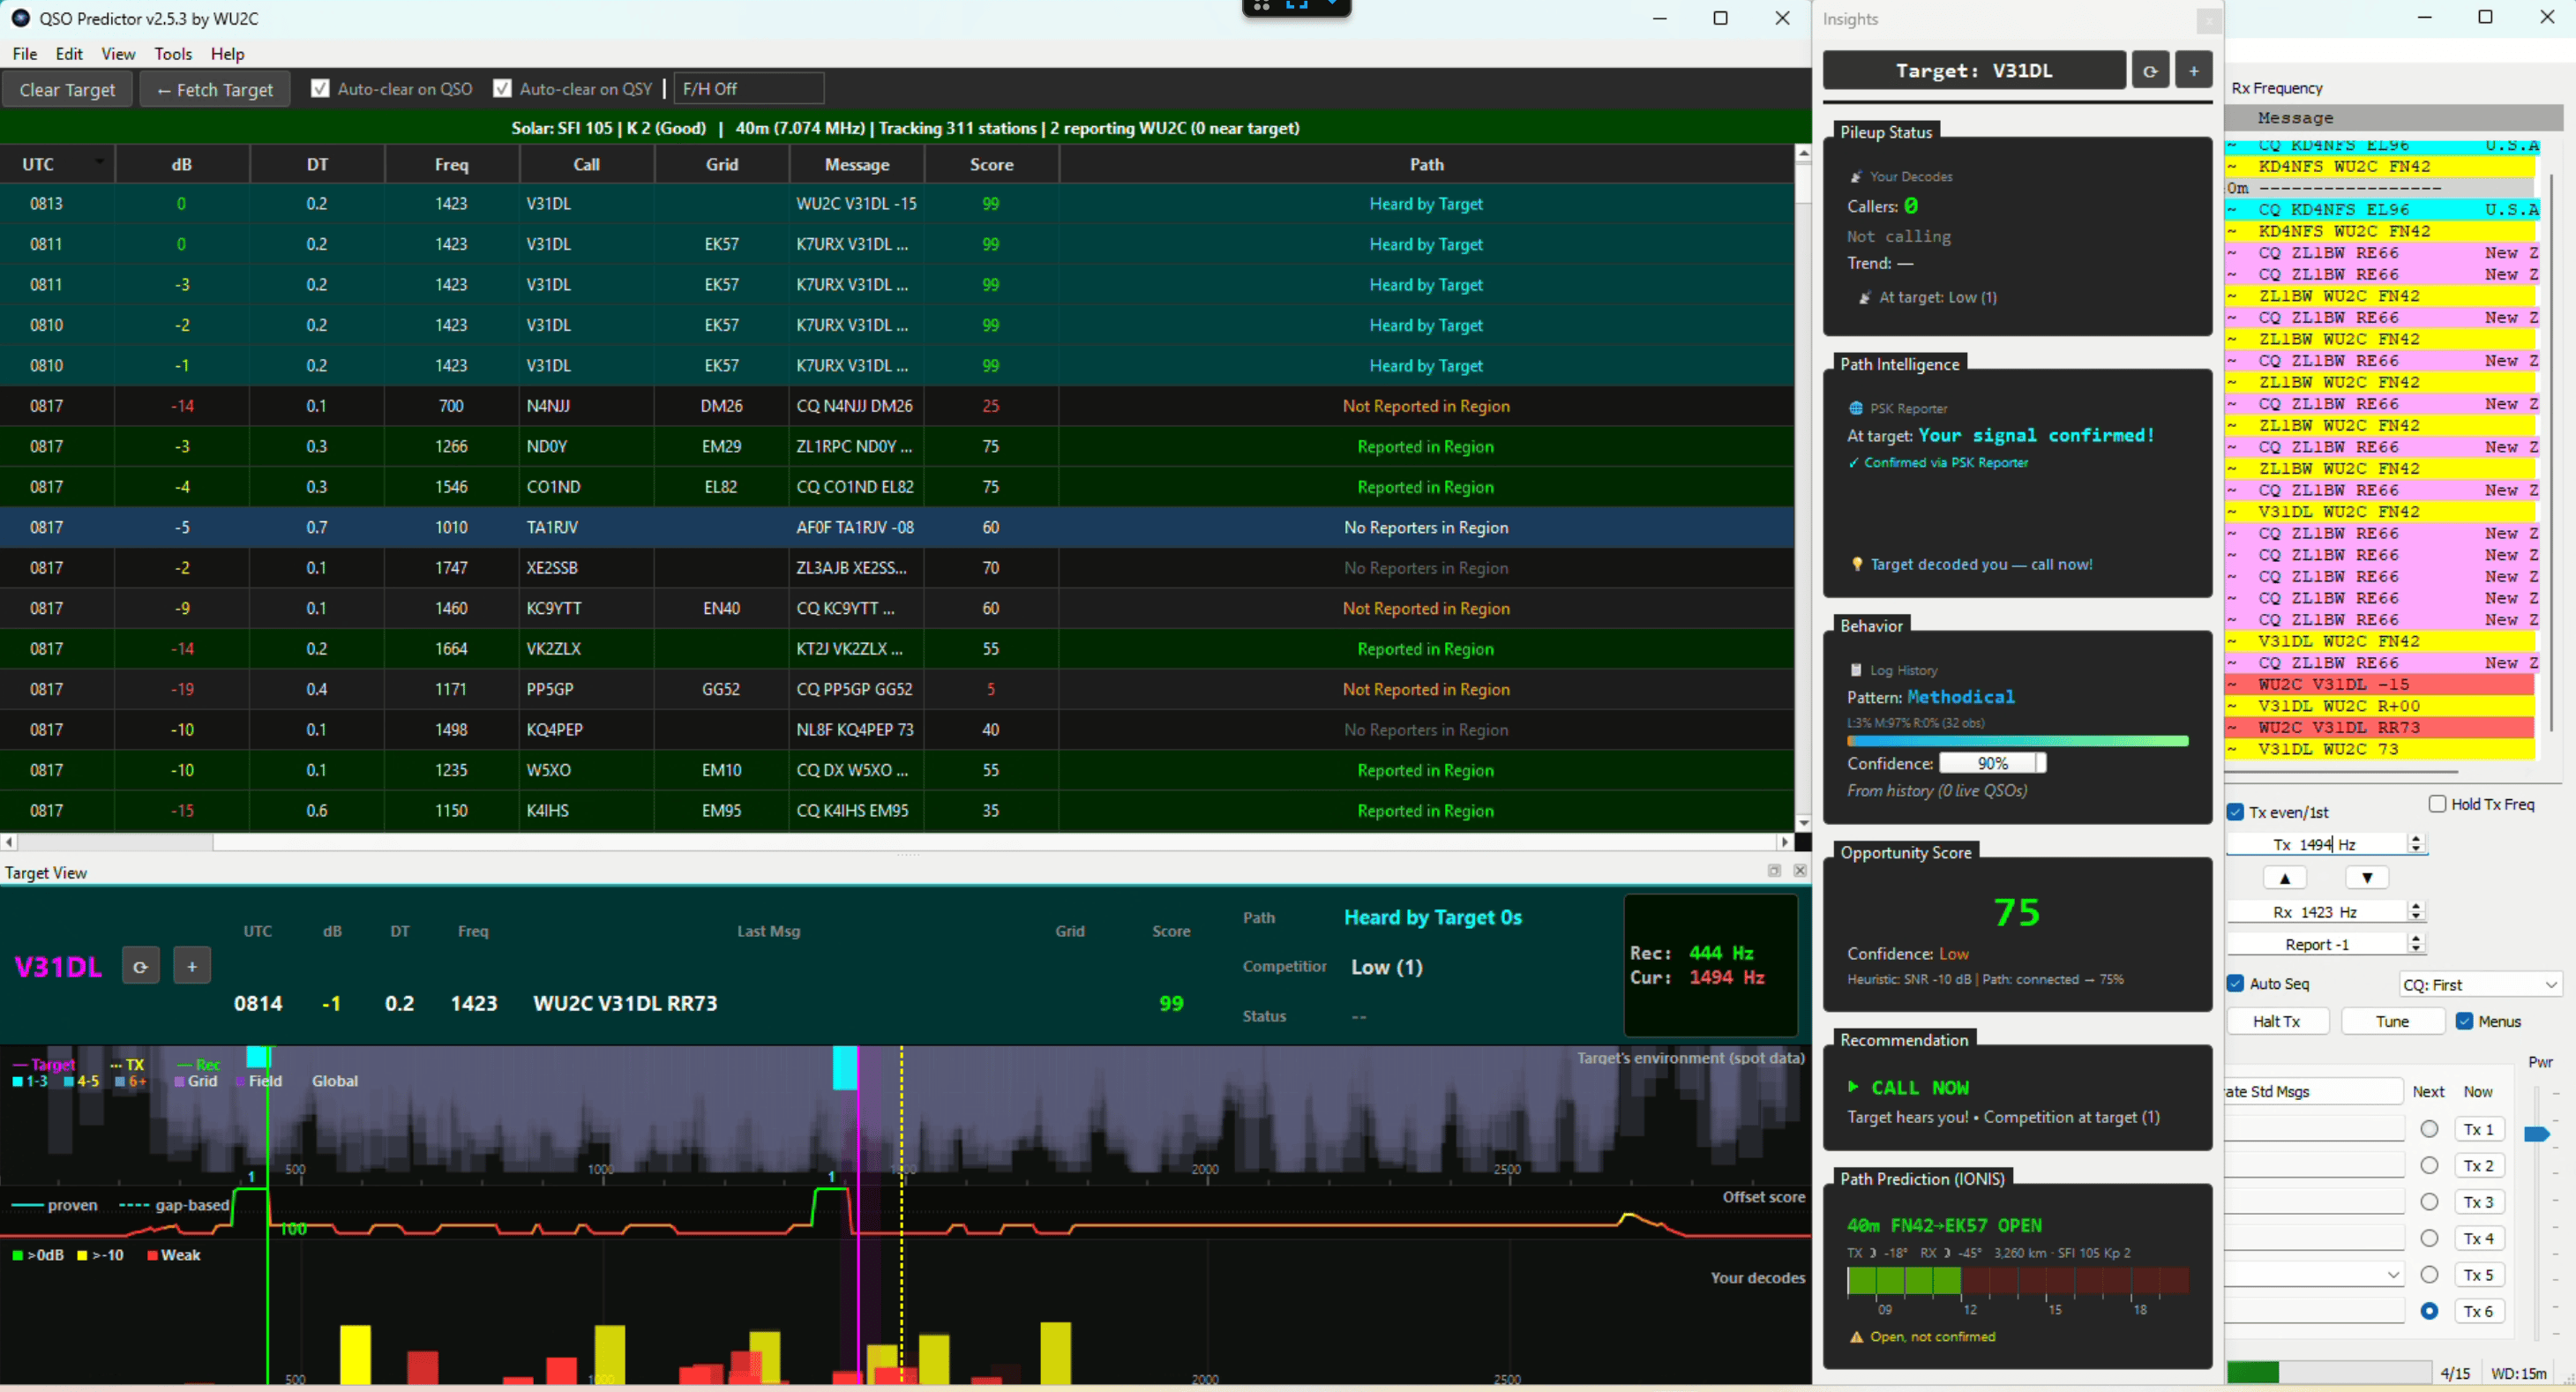This screenshot has height=1392, width=2576.
Task: Click the Fetch Target button
Action: (214, 89)
